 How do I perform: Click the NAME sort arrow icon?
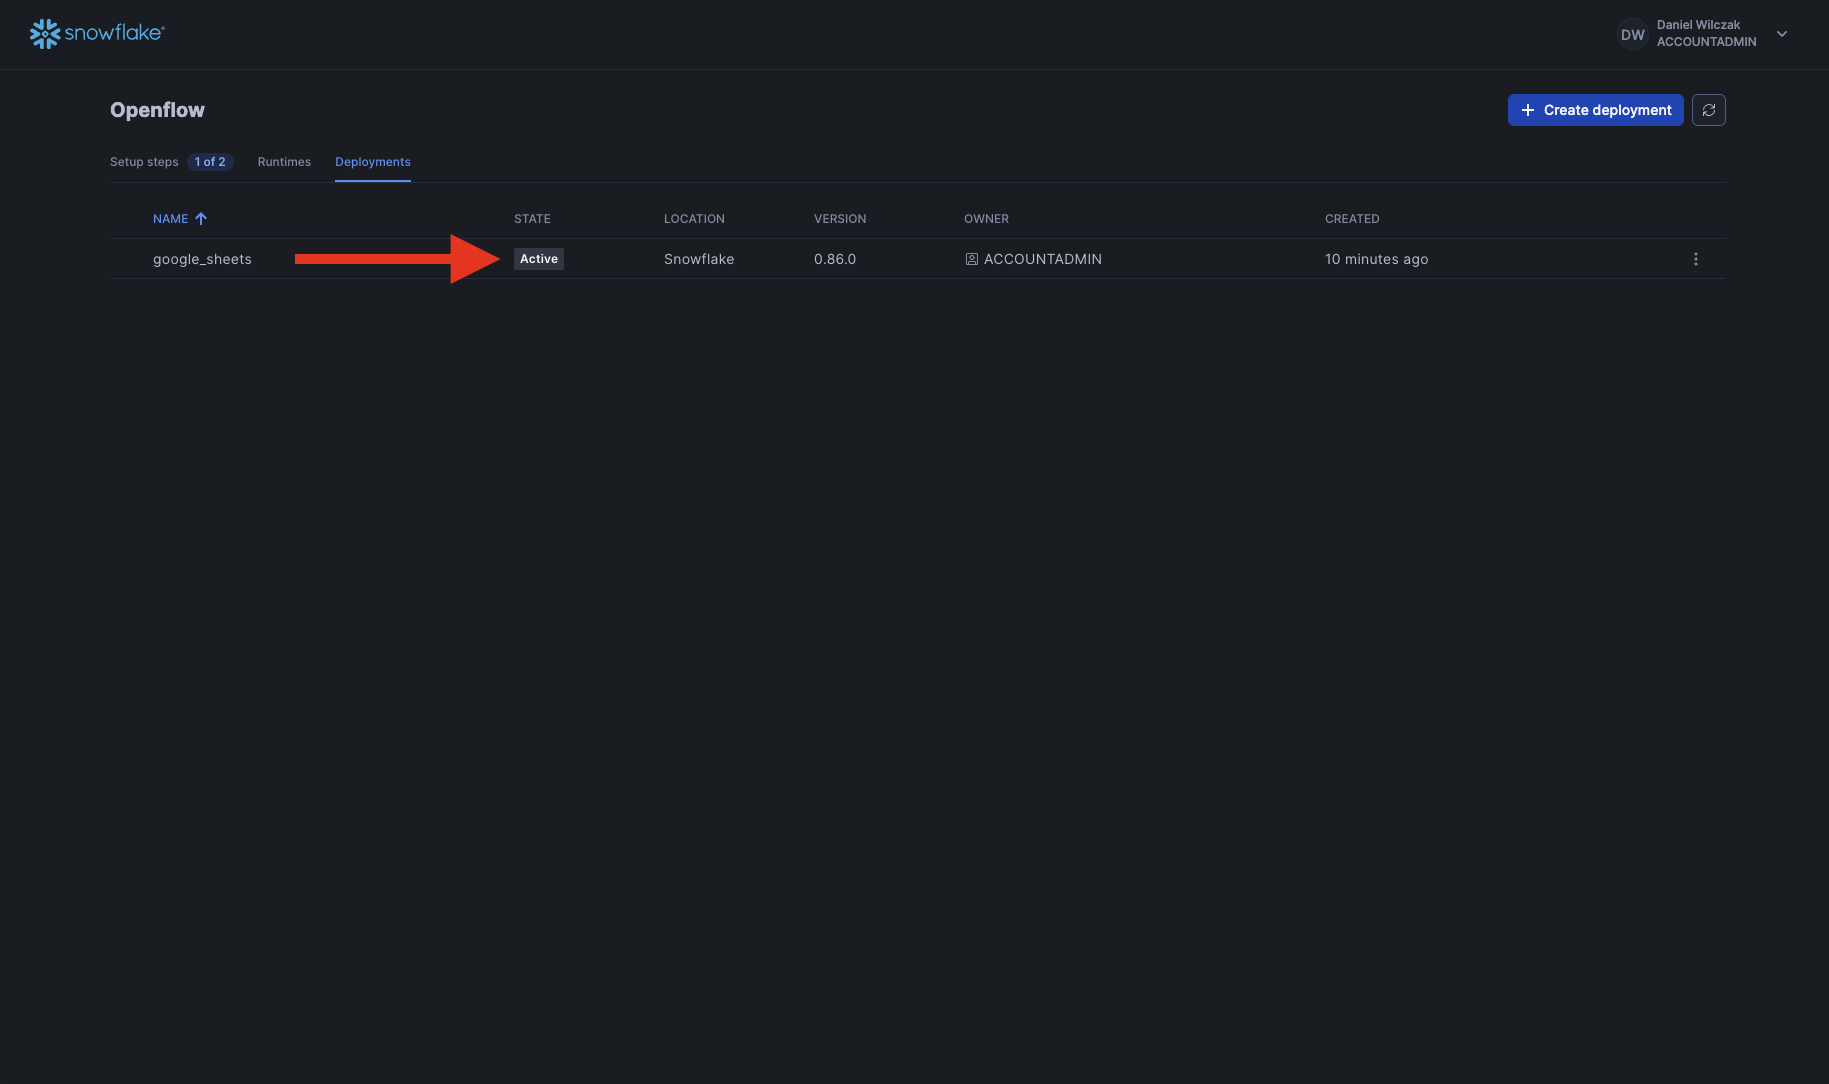pyautogui.click(x=201, y=219)
